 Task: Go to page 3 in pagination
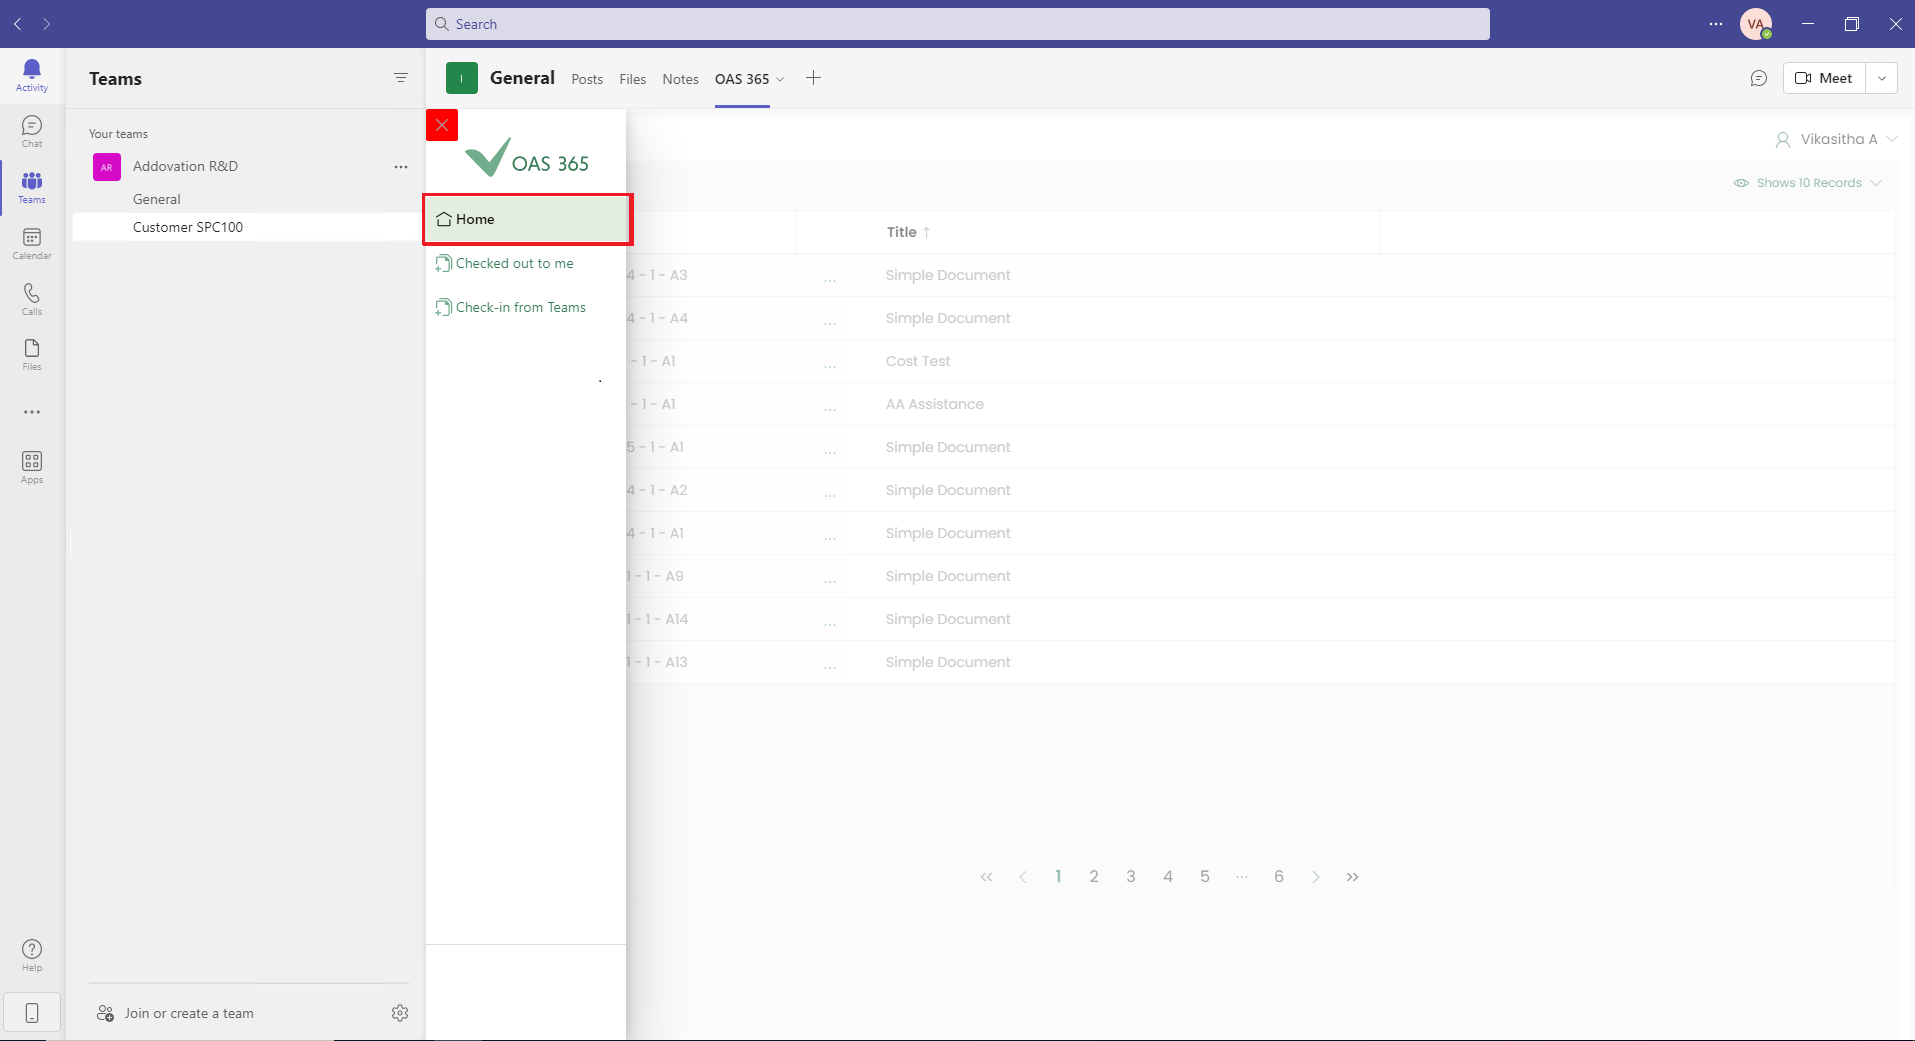(1131, 876)
